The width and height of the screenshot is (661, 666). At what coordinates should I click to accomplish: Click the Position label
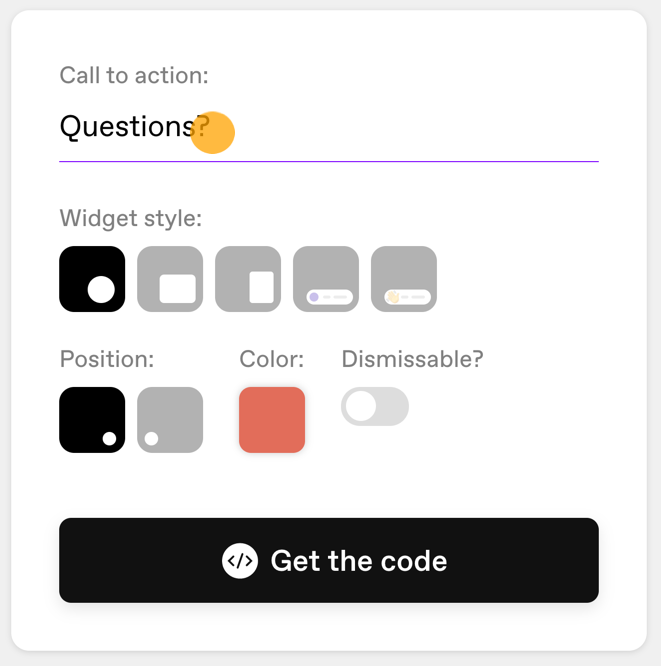[x=107, y=359]
